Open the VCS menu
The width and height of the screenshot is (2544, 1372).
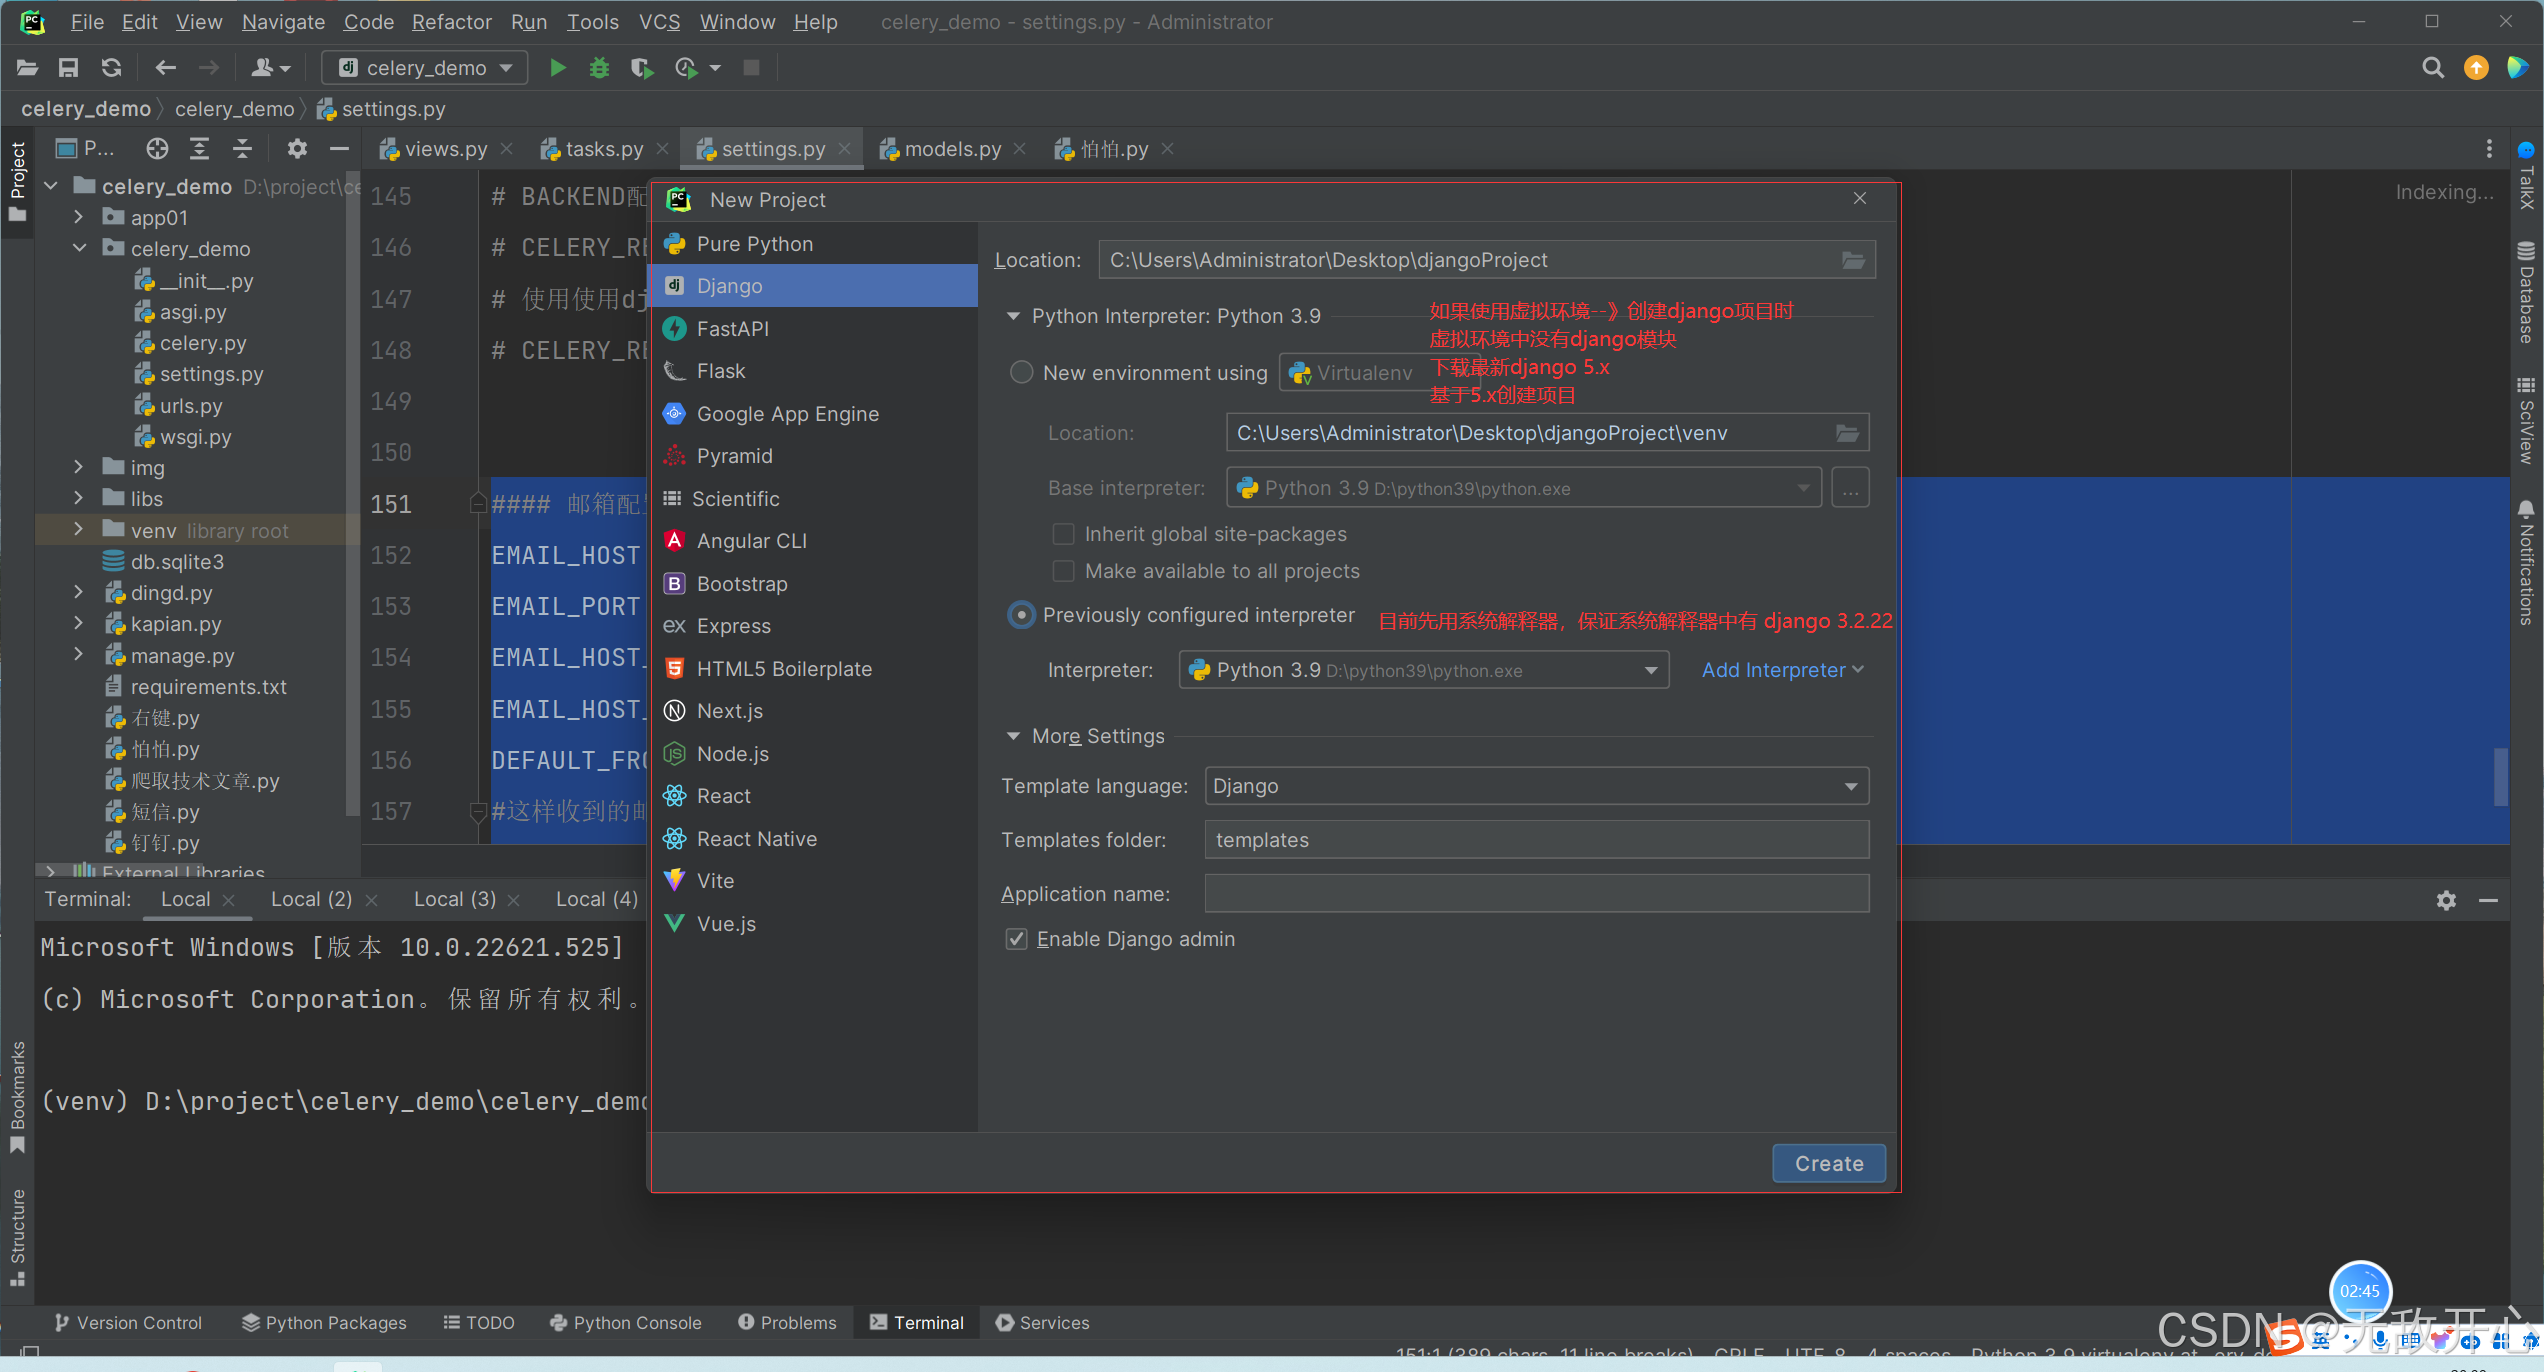pyautogui.click(x=659, y=22)
